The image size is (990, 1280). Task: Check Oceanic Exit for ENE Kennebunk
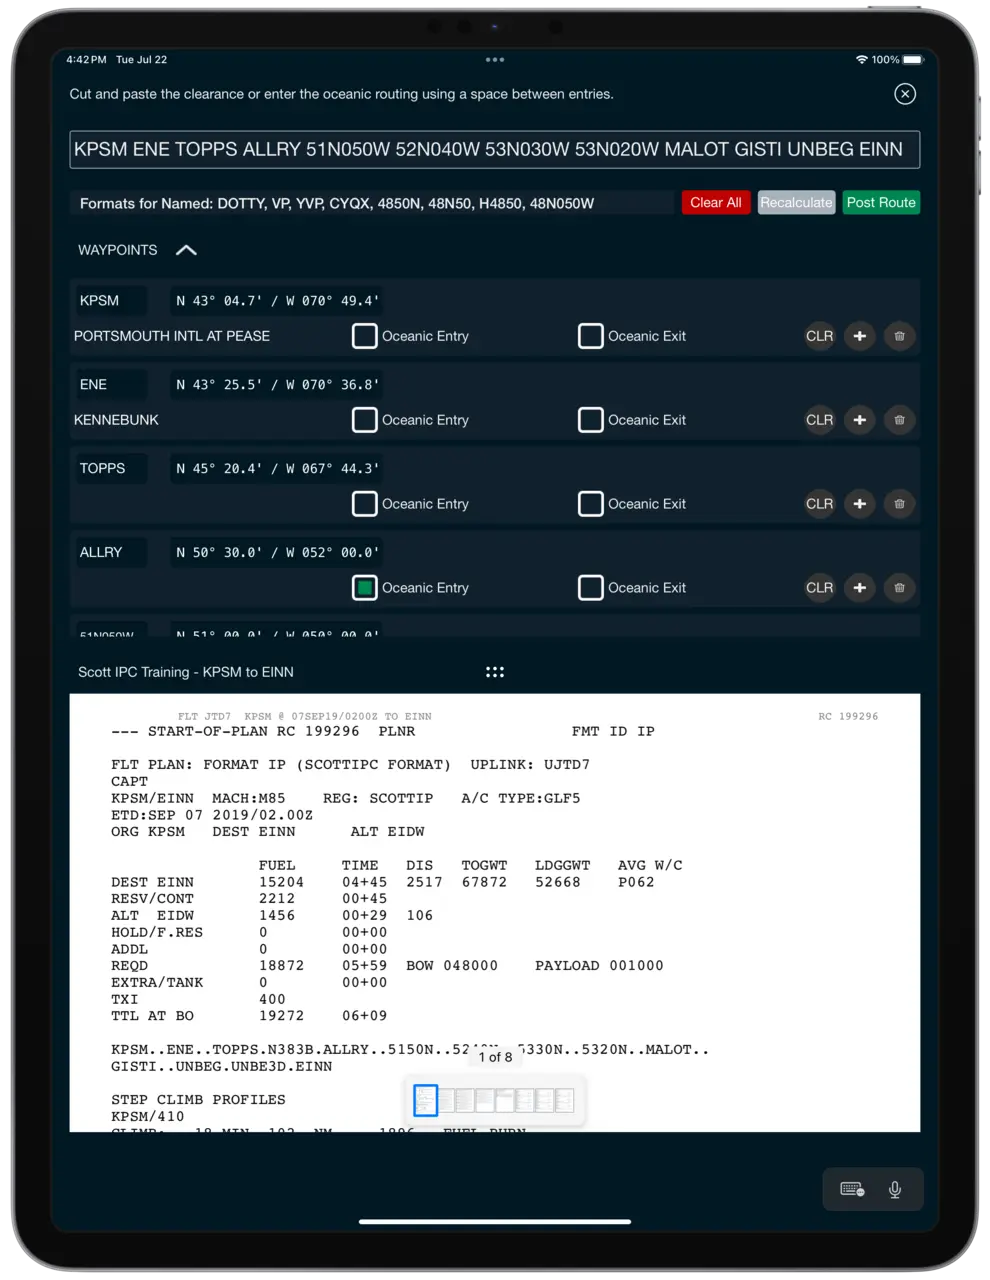pos(591,420)
